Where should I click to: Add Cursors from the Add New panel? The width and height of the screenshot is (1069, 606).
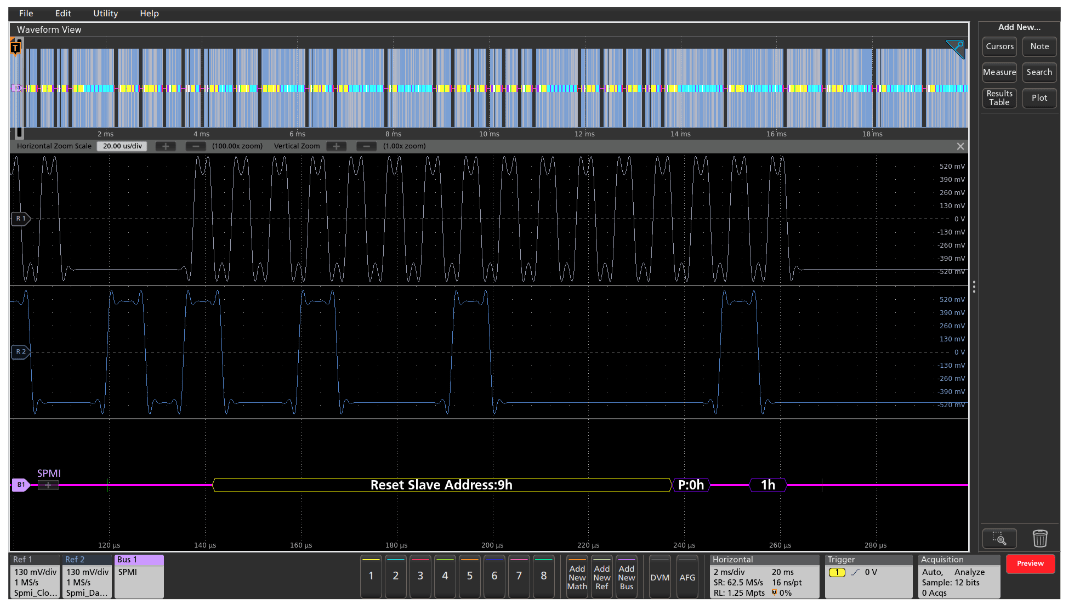pos(998,46)
